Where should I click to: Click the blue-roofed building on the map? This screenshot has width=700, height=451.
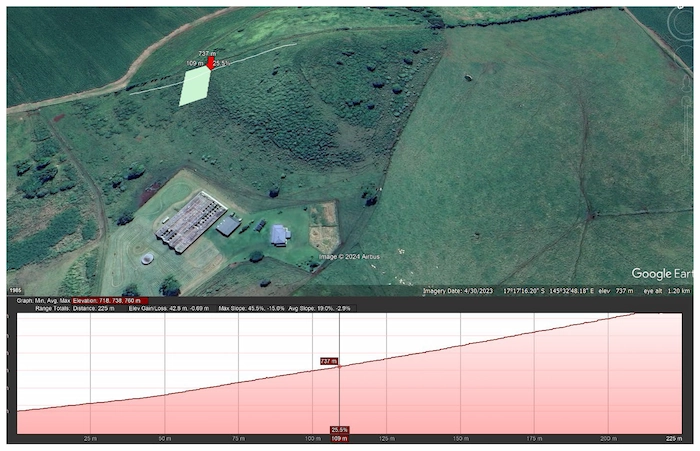point(280,235)
